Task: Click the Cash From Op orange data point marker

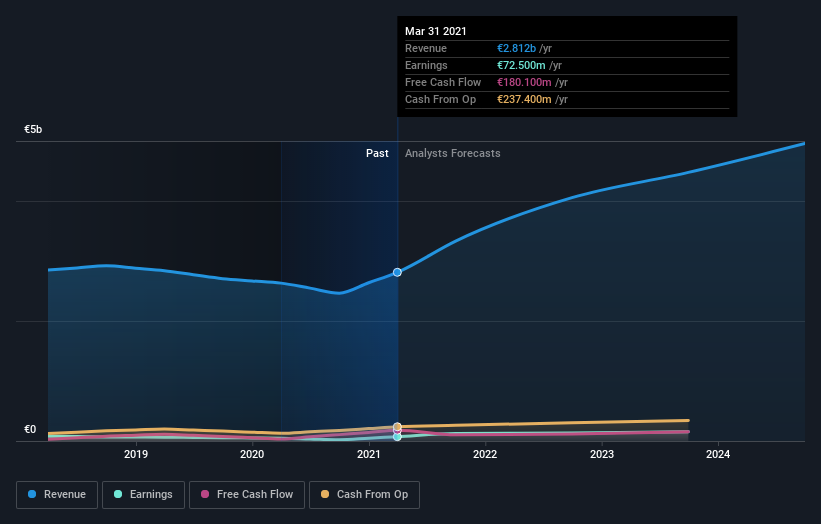Action: click(397, 427)
